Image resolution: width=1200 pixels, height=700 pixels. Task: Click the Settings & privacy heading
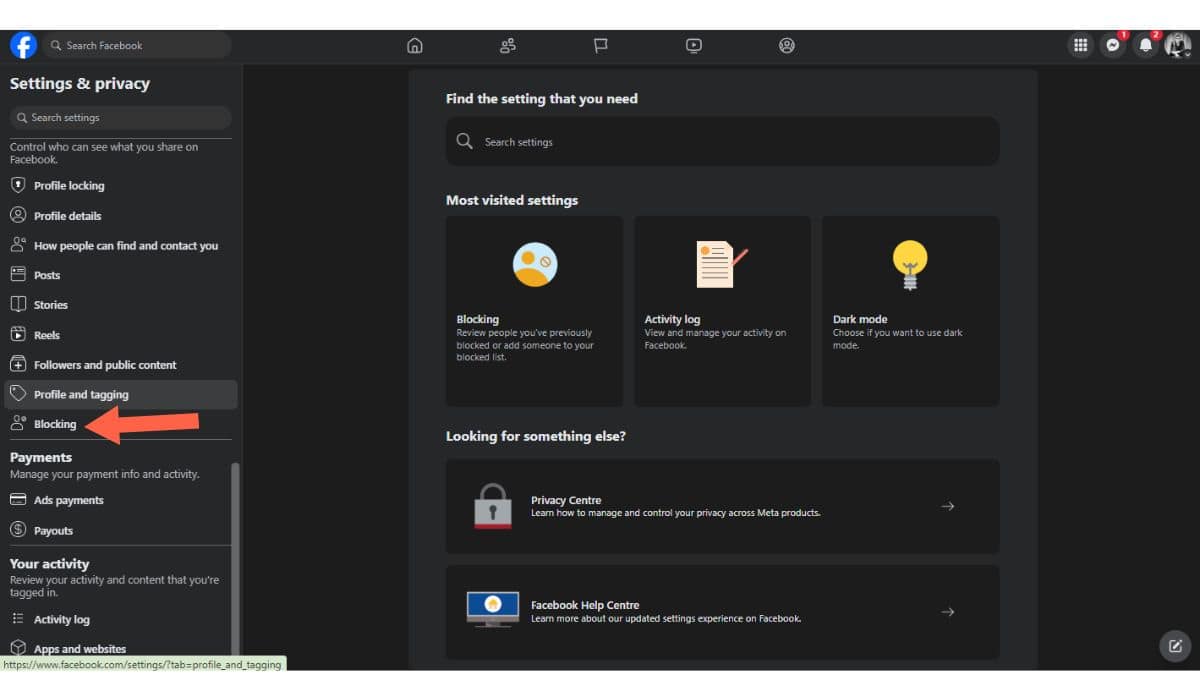80,84
